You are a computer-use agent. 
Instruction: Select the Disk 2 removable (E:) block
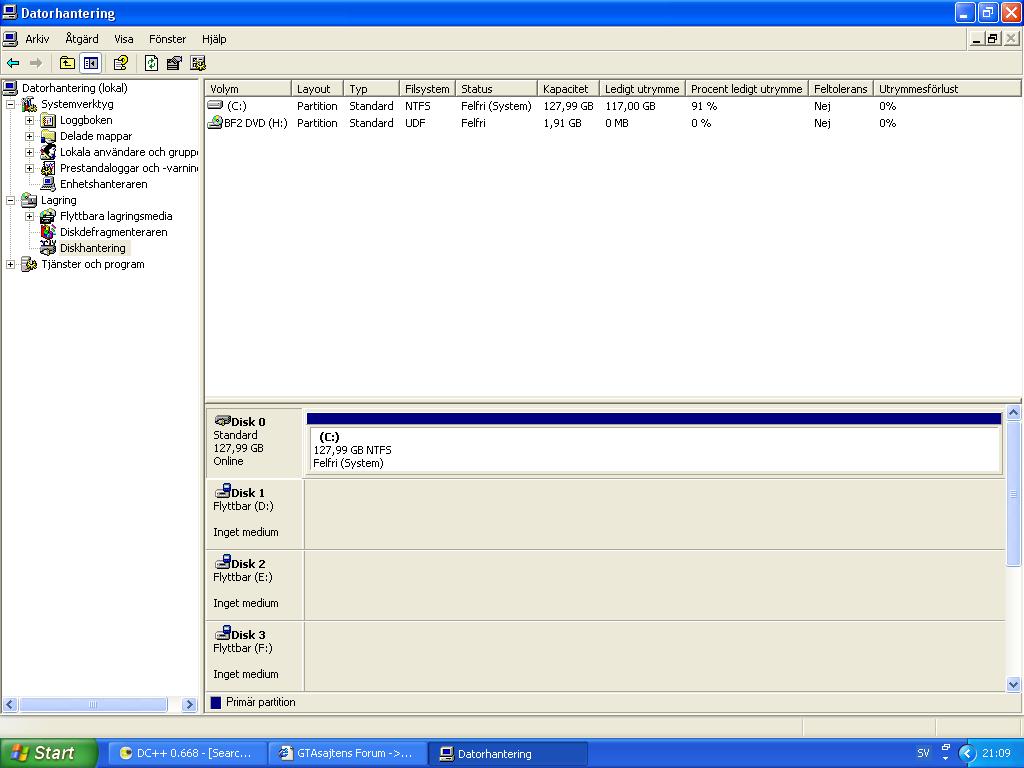coord(254,585)
